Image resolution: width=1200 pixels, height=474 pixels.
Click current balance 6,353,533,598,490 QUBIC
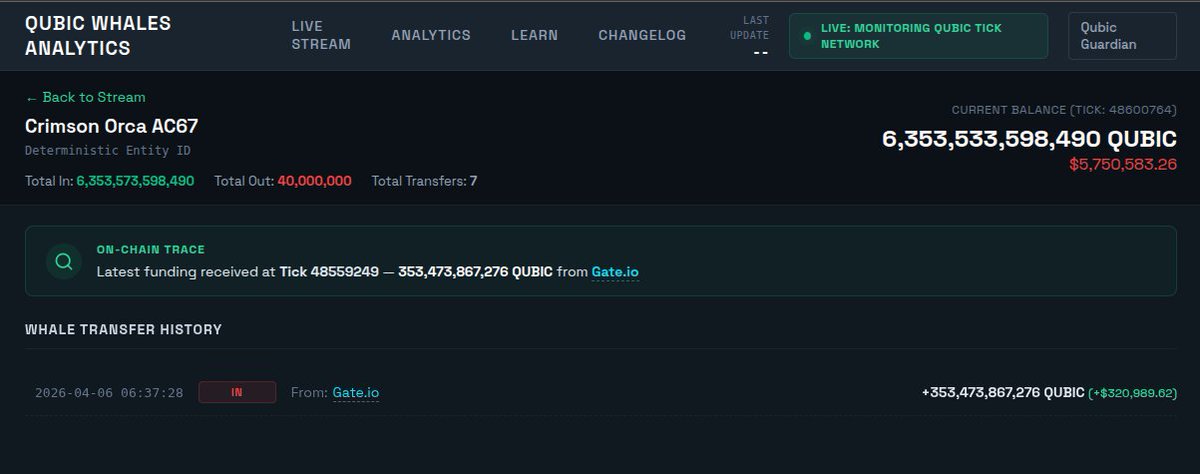click(1029, 139)
